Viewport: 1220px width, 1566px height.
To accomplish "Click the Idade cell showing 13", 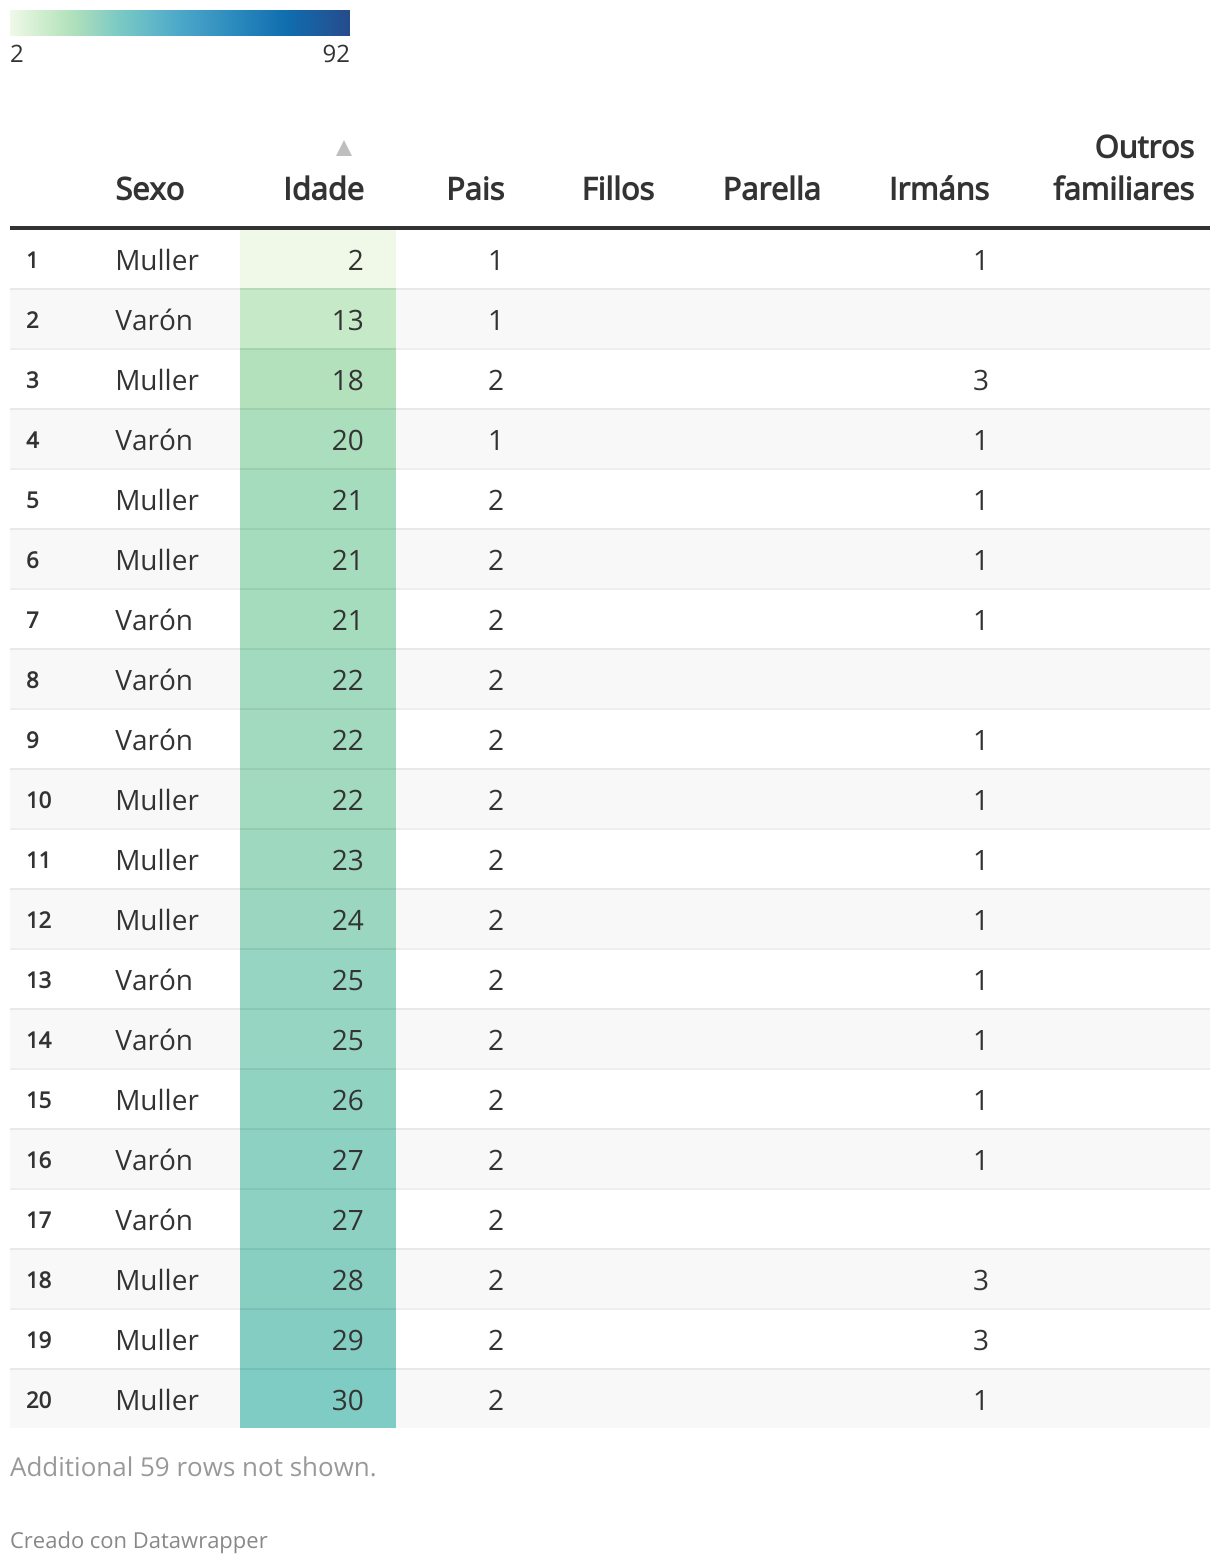I will click(x=318, y=320).
